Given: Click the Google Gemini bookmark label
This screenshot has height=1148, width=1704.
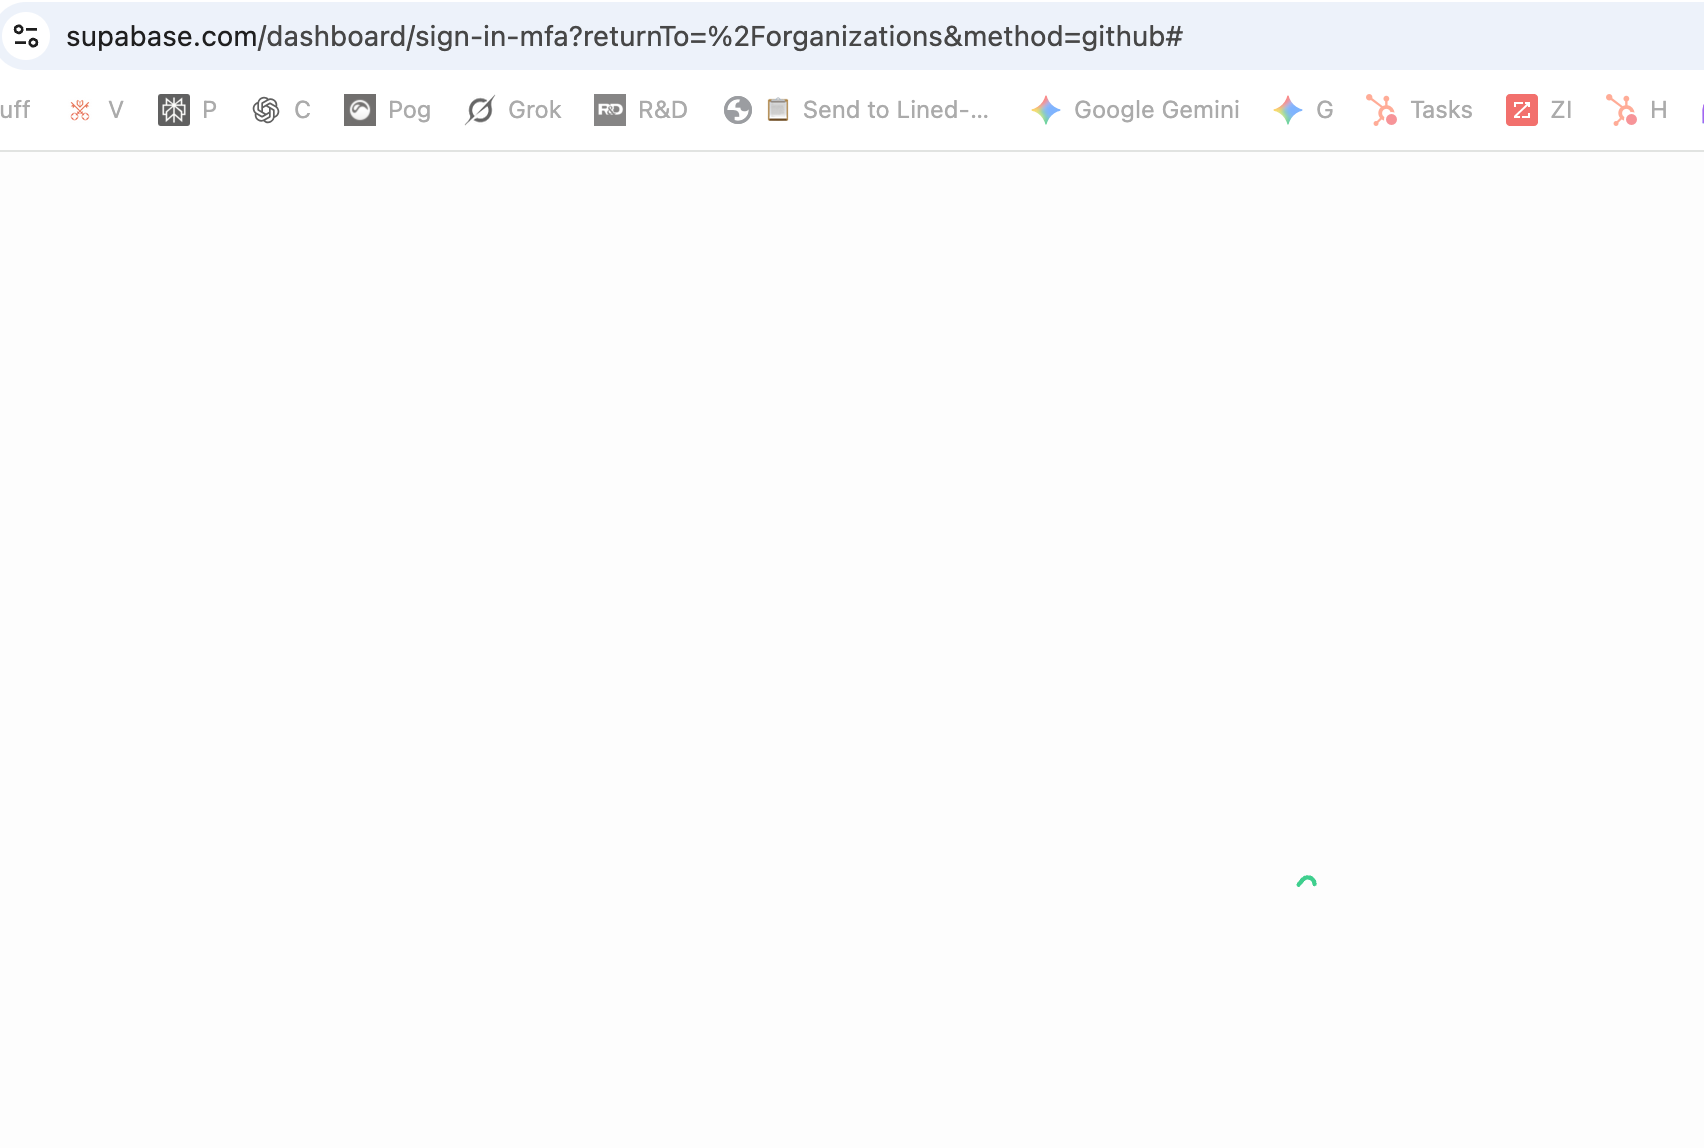Looking at the screenshot, I should coord(1157,109).
